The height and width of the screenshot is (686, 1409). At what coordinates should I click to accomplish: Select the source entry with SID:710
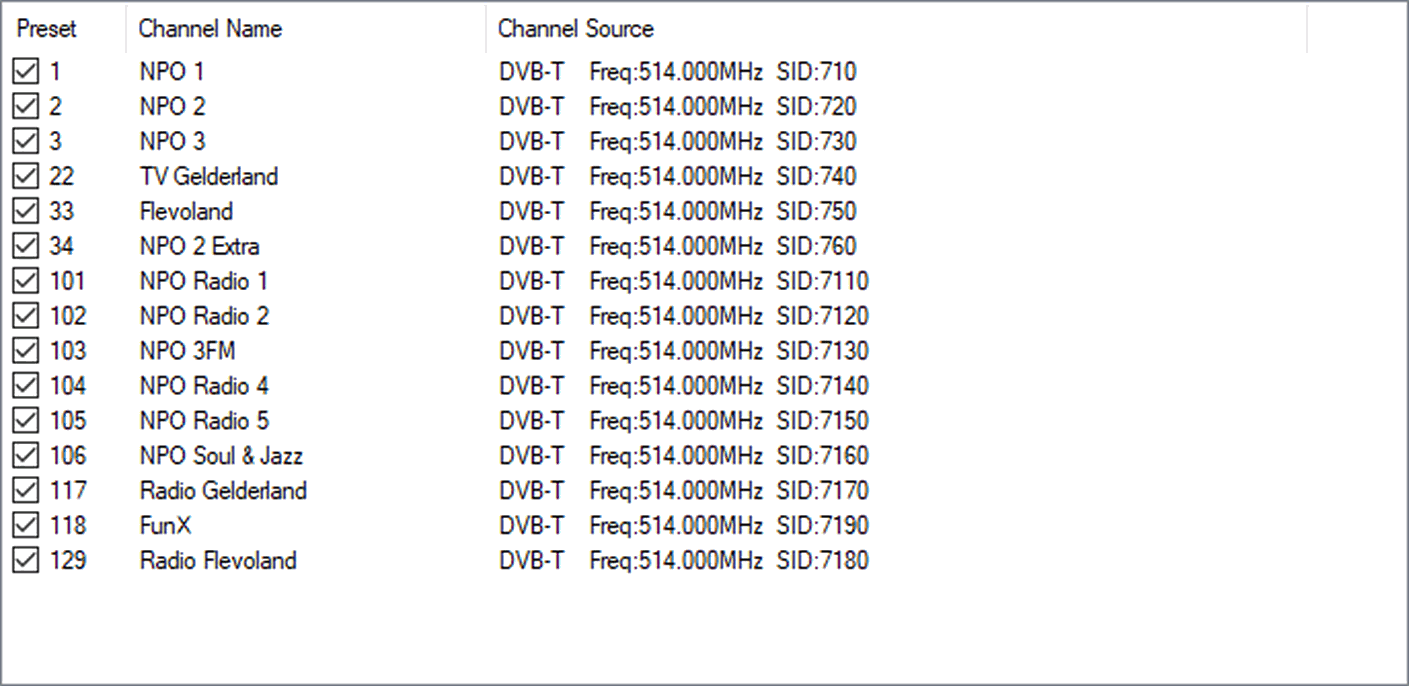click(677, 72)
